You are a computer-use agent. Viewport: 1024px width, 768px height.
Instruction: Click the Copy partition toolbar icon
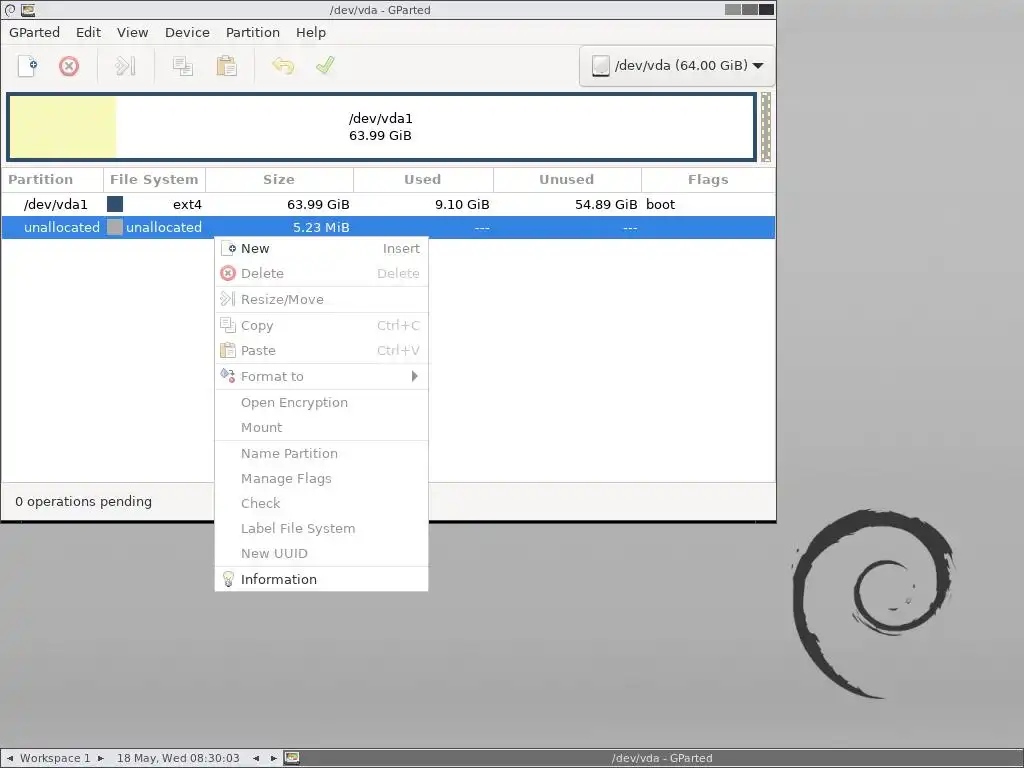182,66
